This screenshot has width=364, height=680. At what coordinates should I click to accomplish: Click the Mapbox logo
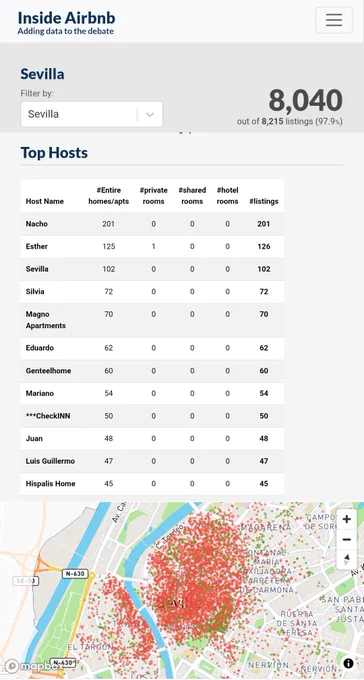31,665
